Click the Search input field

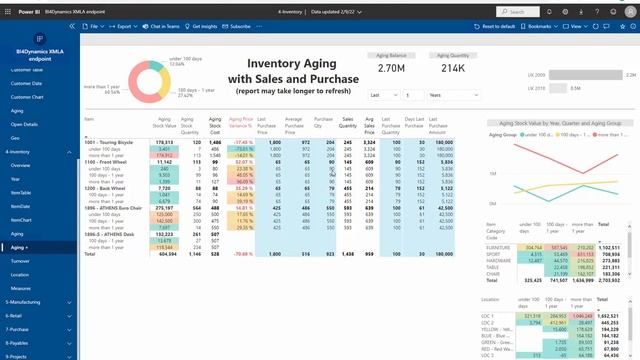[x=518, y=12]
